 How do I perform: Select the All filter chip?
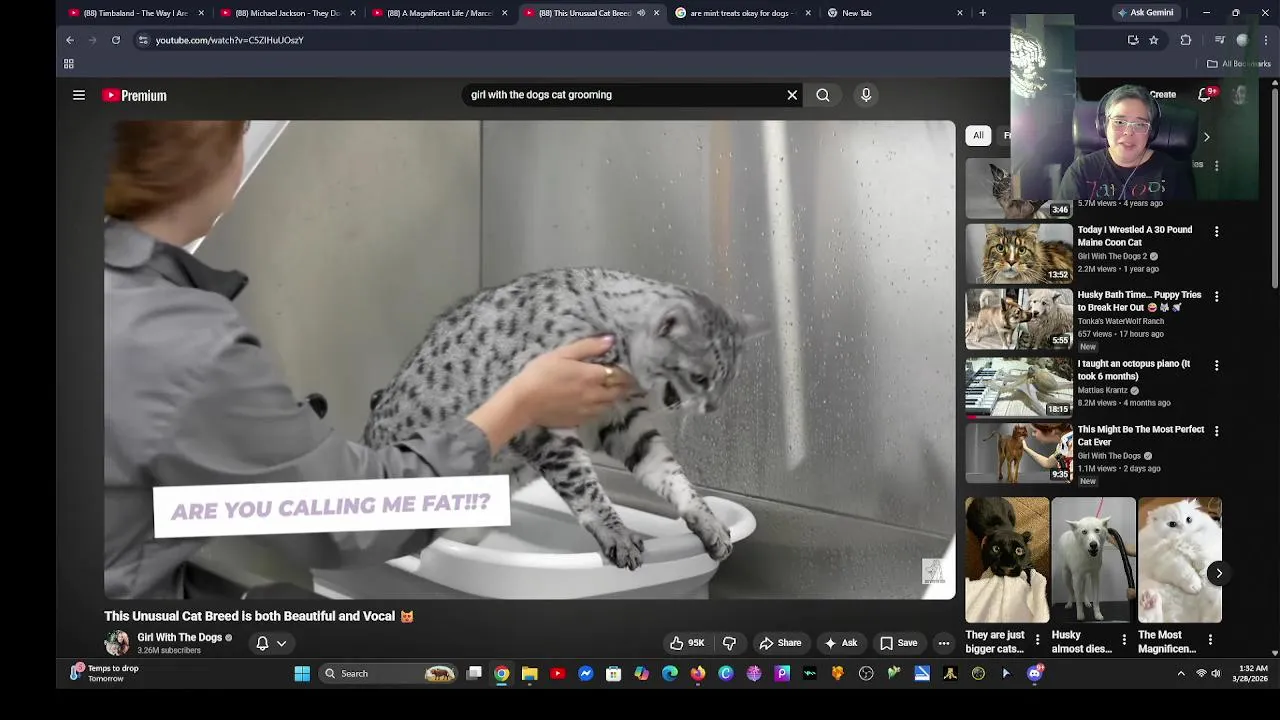(978, 136)
